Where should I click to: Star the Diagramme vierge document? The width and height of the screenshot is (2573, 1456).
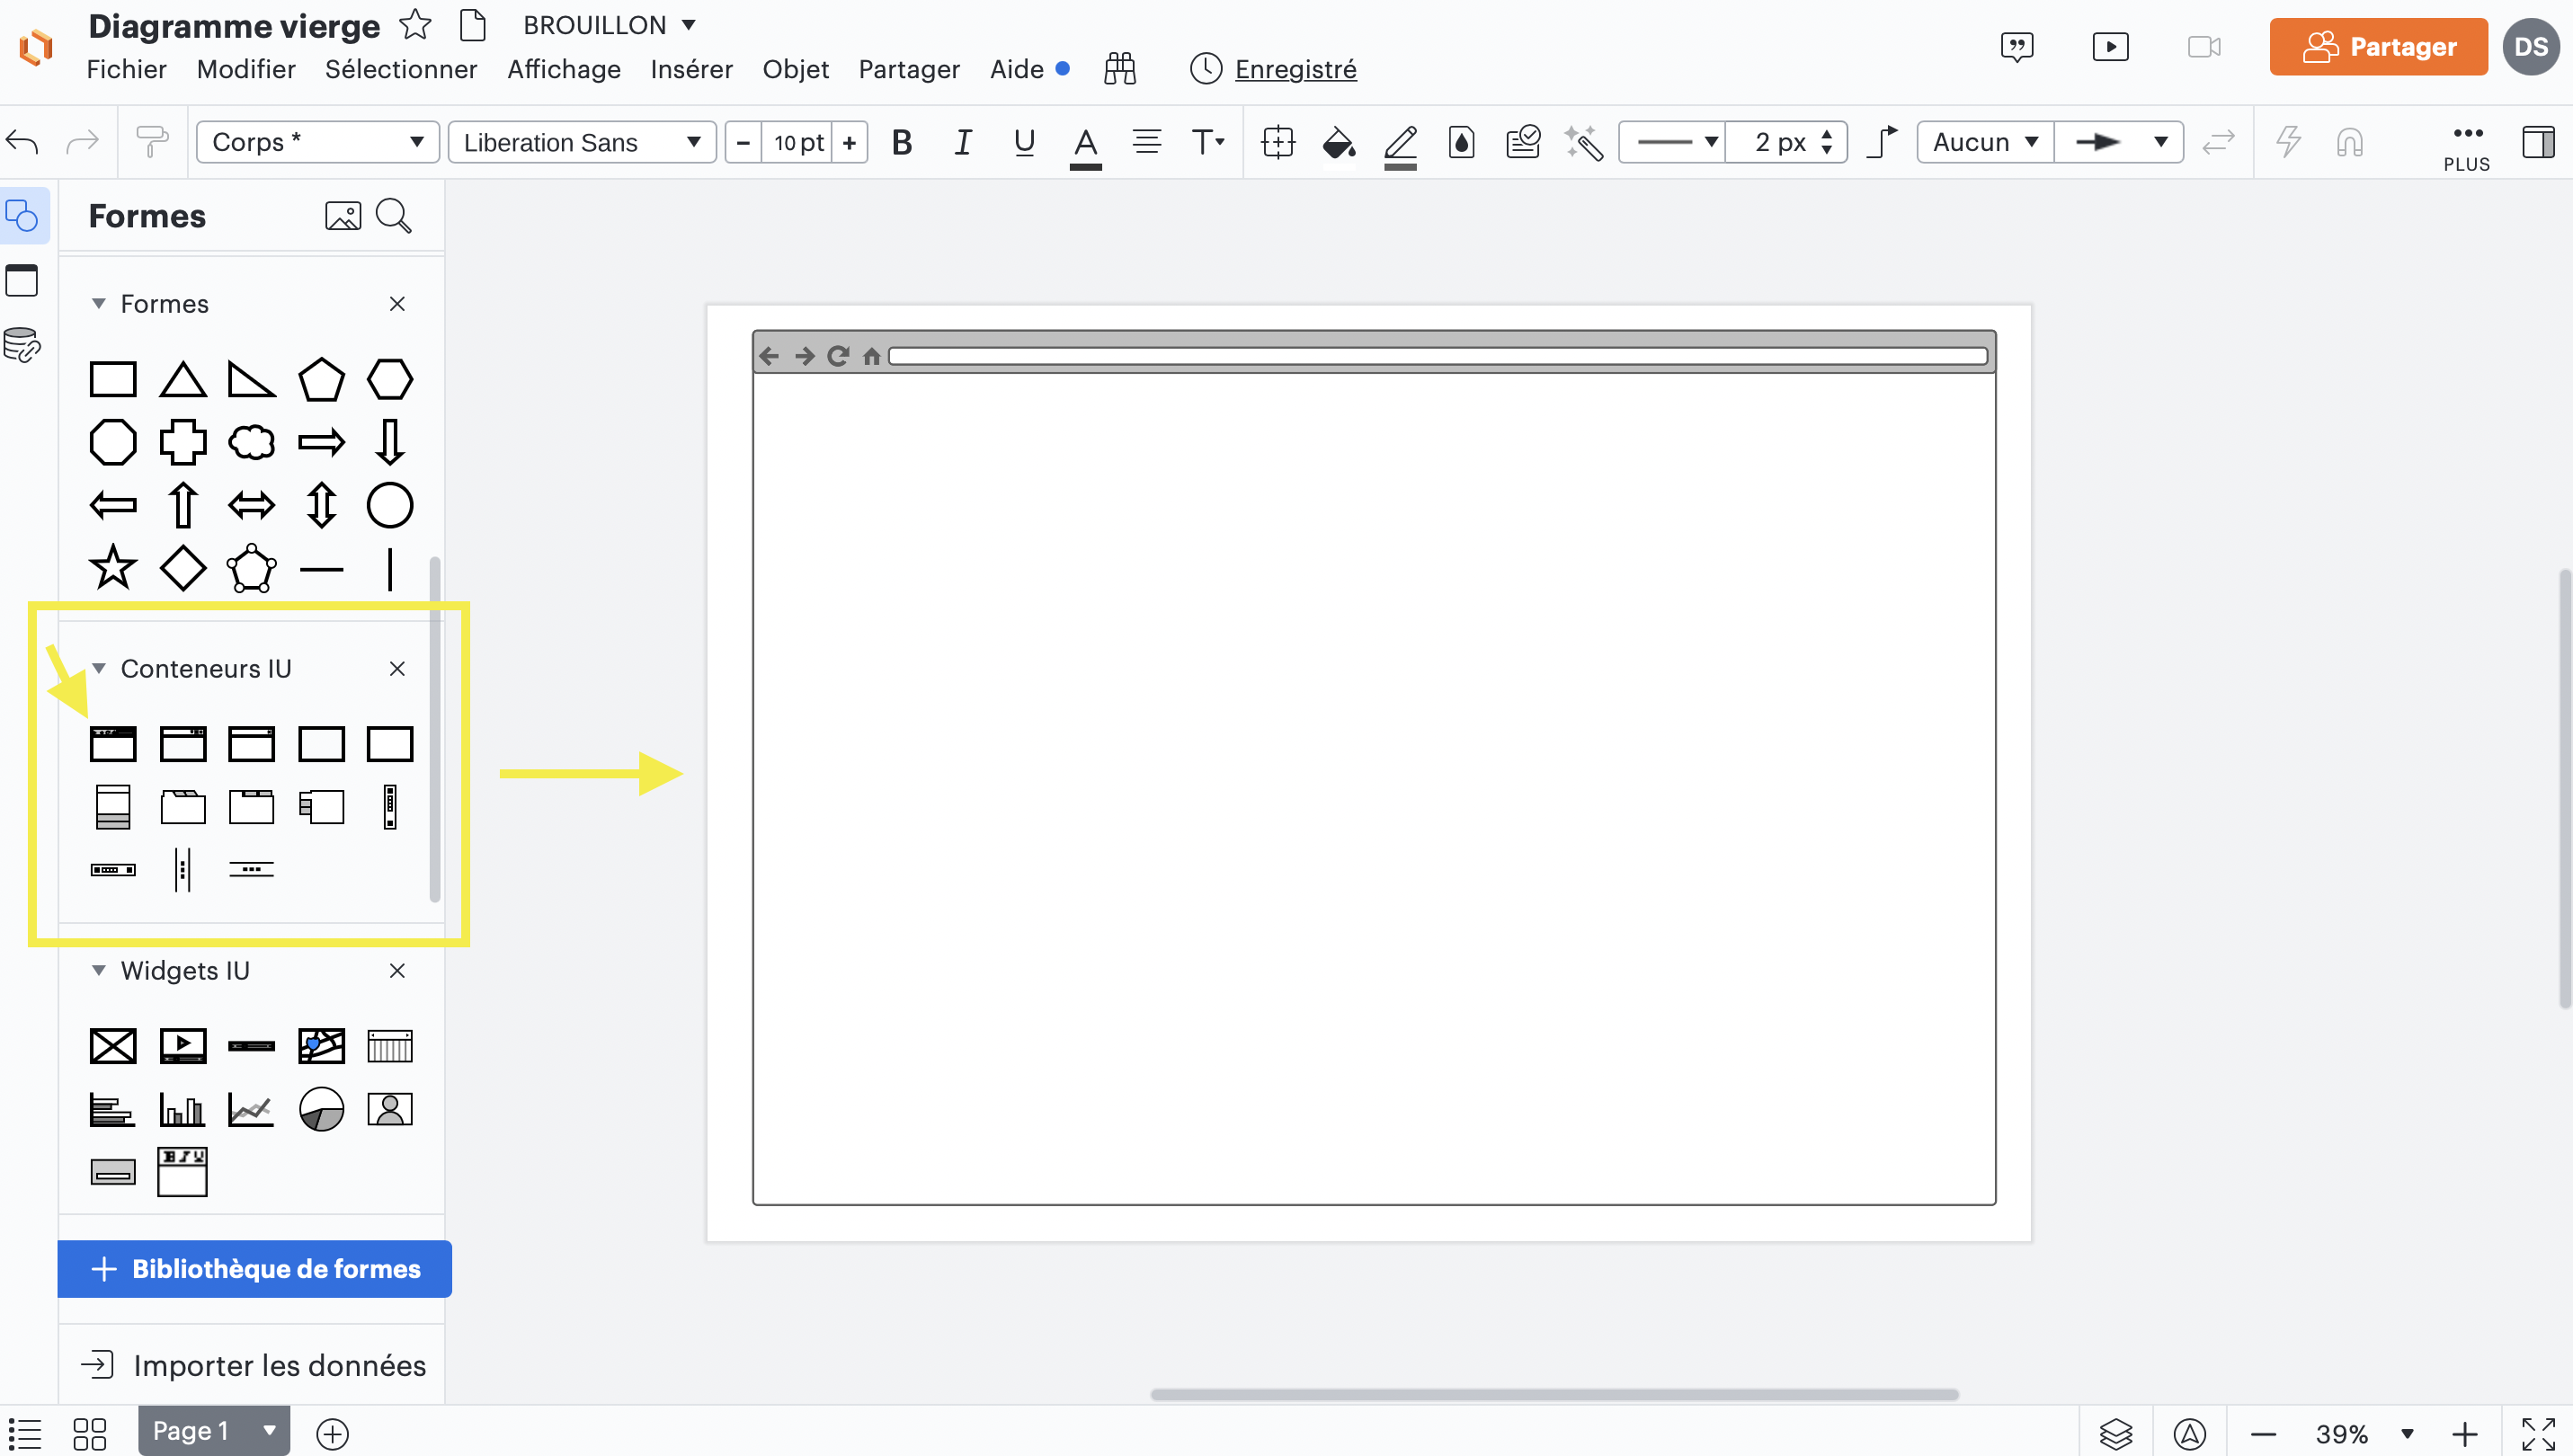[x=415, y=24]
